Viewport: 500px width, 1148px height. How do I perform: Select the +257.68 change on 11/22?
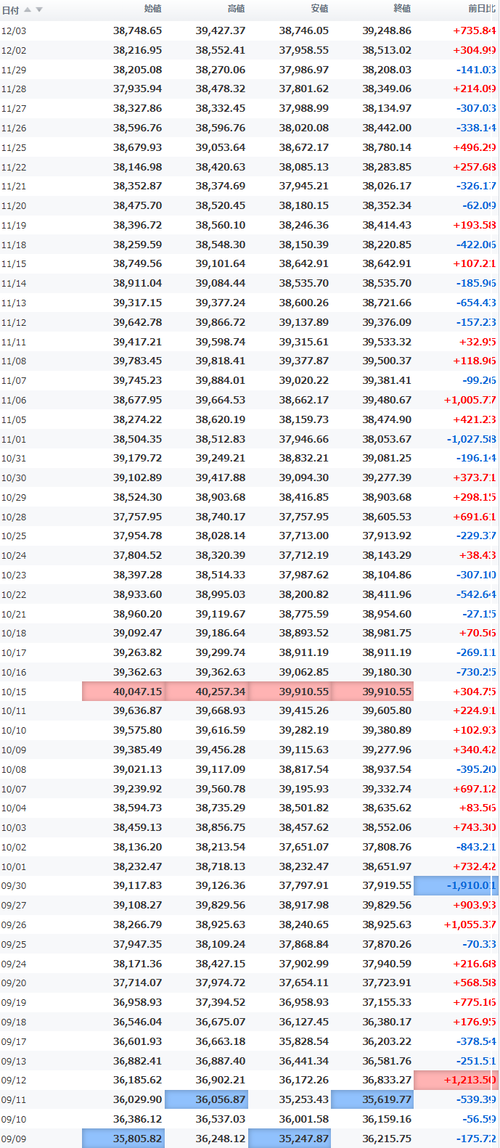point(475,166)
